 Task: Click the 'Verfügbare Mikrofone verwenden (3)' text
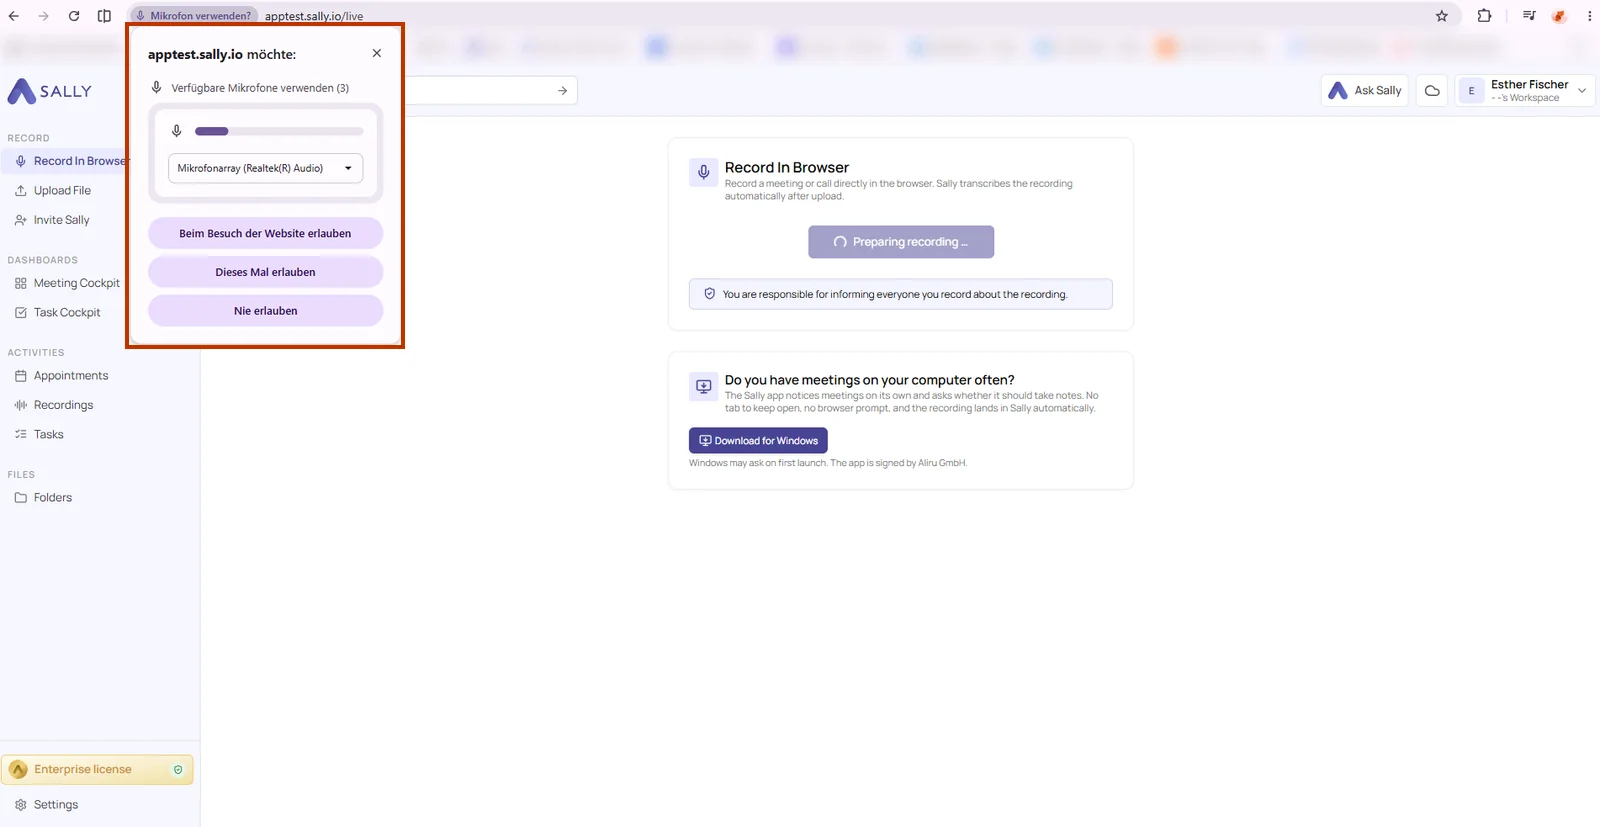click(260, 88)
